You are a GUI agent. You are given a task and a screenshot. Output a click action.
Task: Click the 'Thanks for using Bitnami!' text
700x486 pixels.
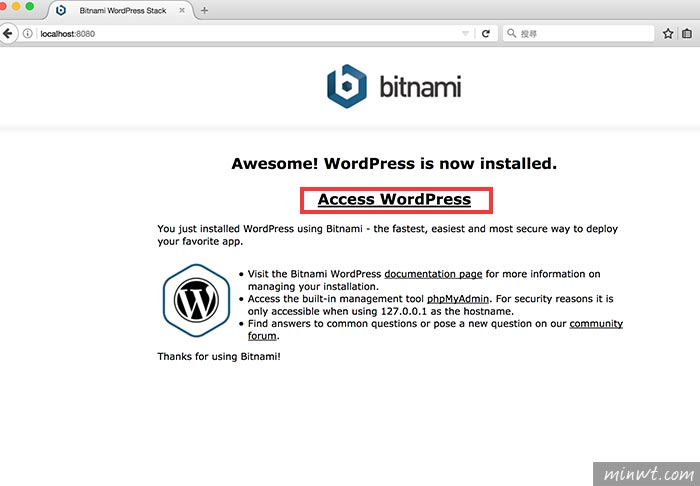click(x=219, y=357)
